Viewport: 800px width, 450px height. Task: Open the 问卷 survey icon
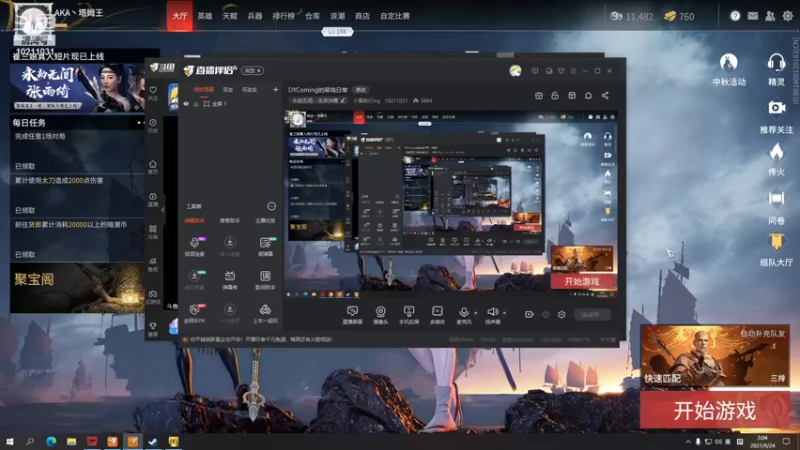coord(776,206)
